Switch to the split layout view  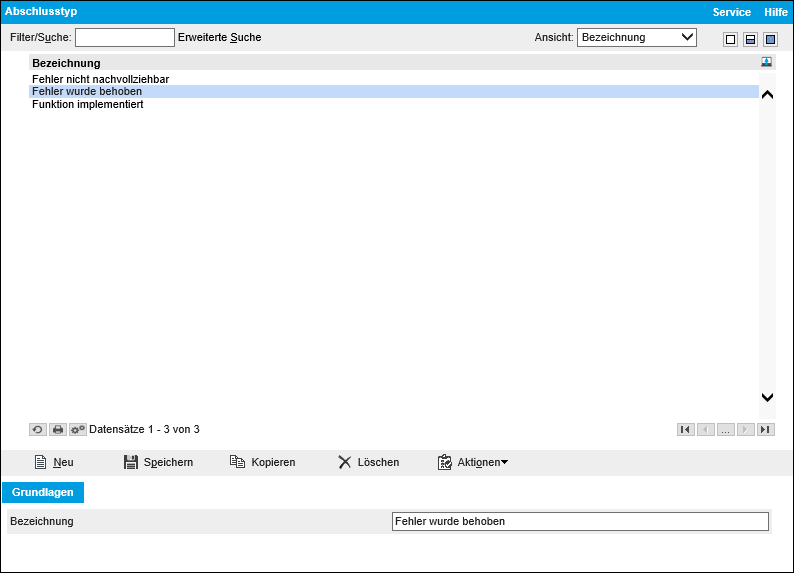pos(750,39)
